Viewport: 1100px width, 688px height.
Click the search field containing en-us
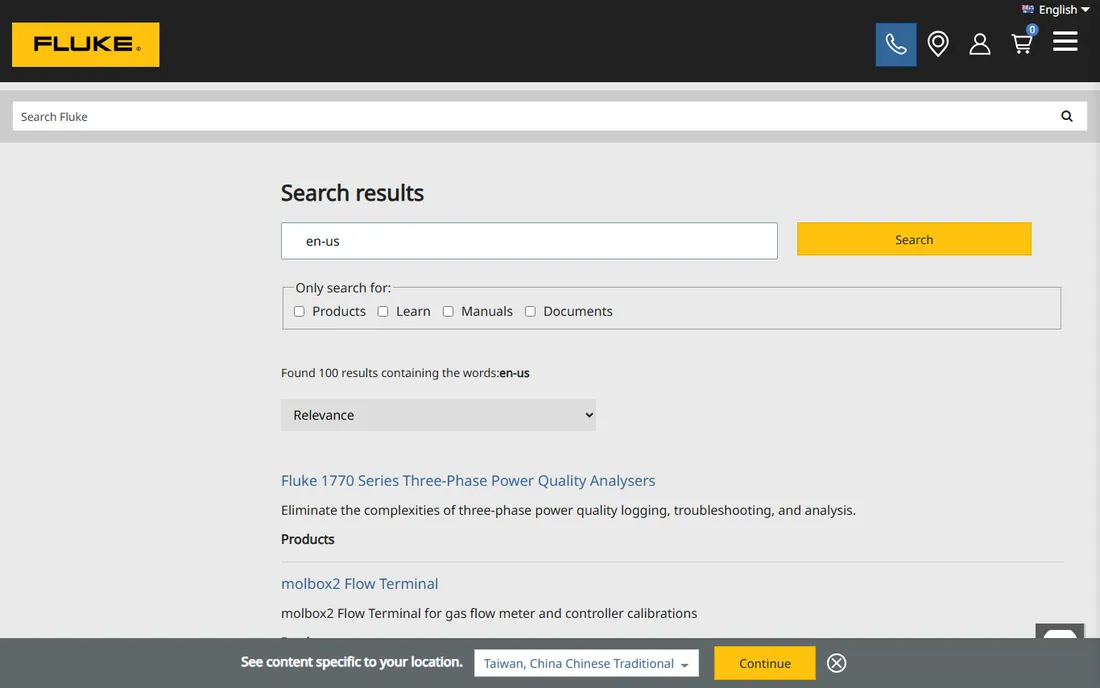click(529, 241)
